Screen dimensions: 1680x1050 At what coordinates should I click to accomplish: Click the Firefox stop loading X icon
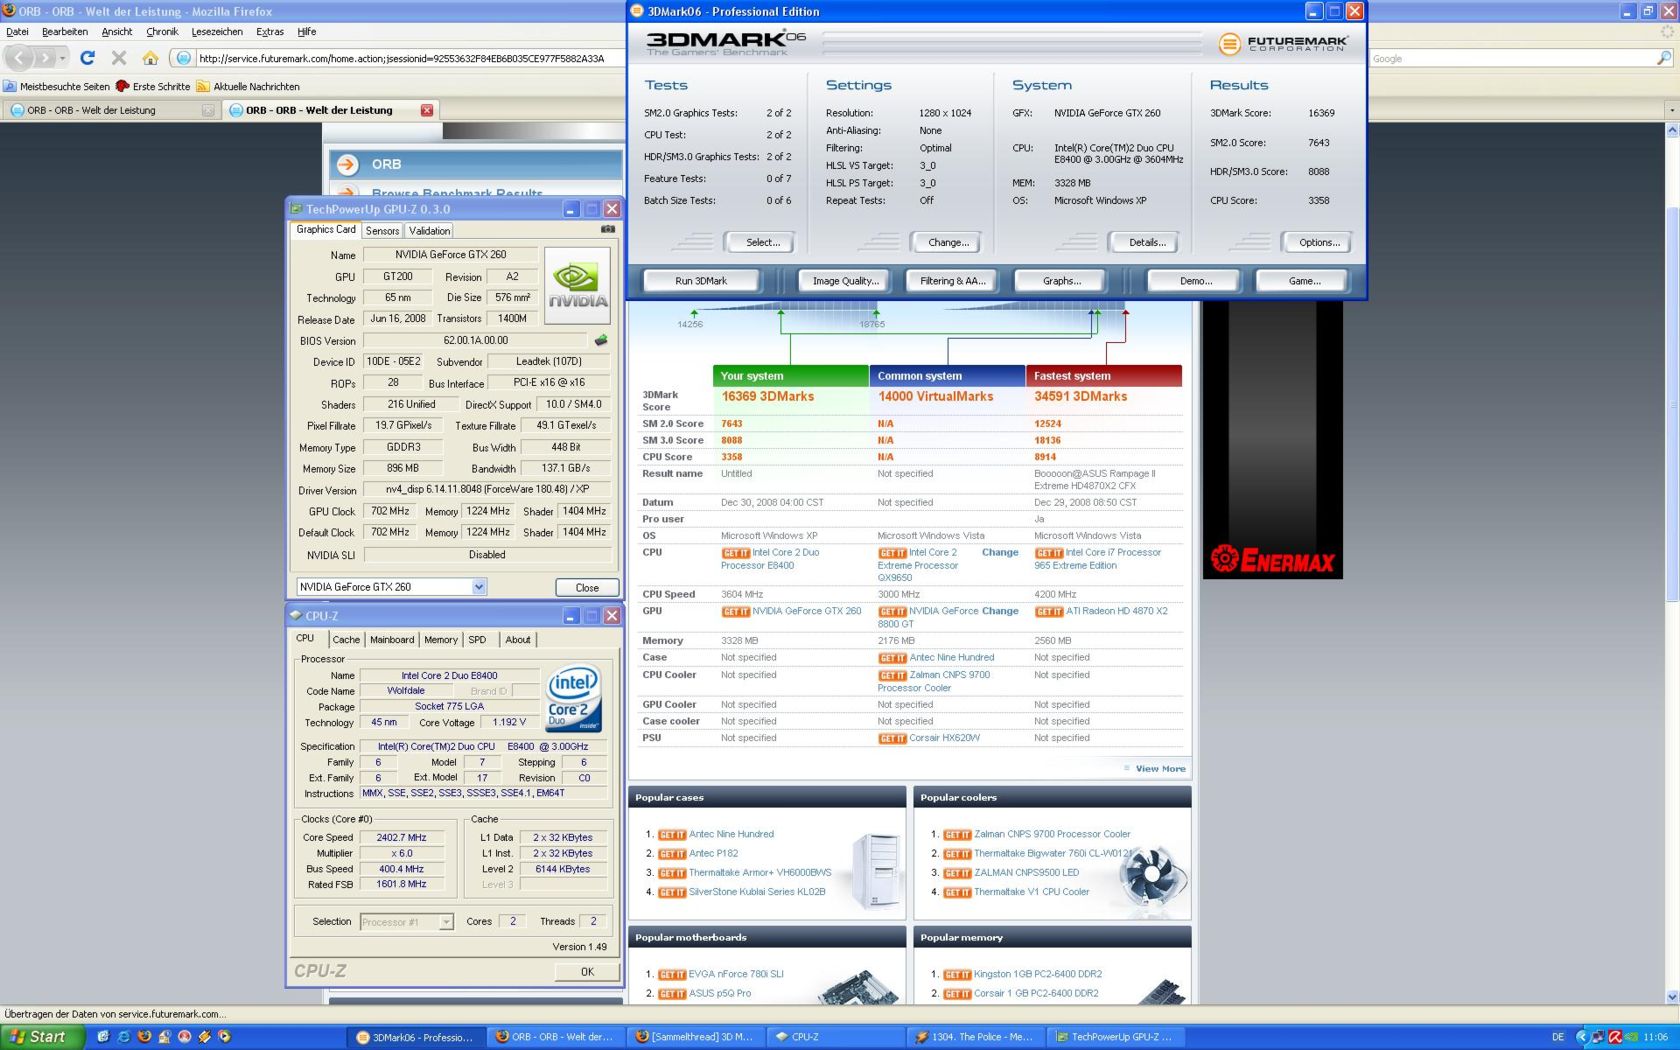click(x=119, y=58)
